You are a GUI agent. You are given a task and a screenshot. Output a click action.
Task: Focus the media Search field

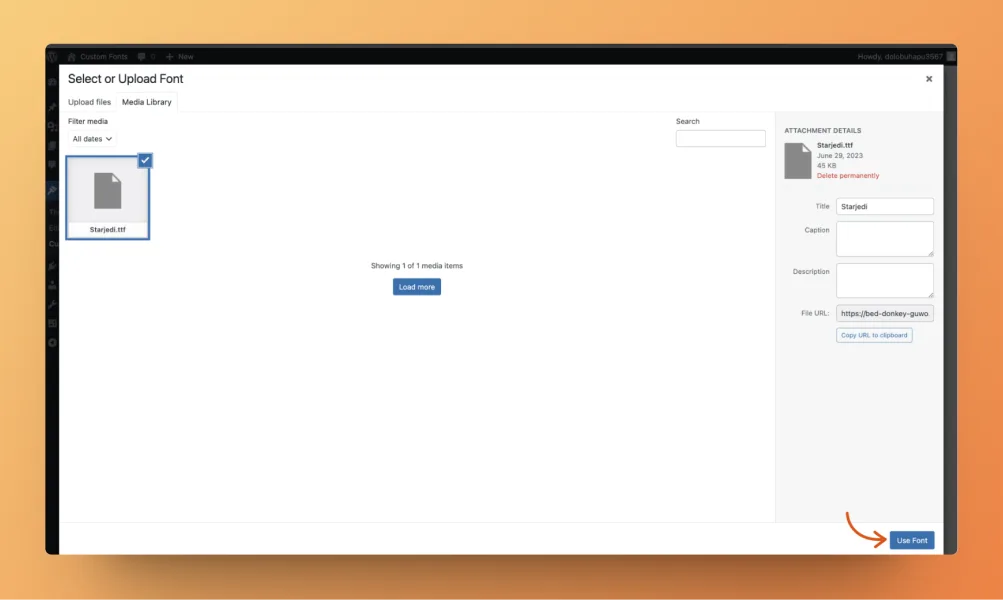(x=720, y=139)
